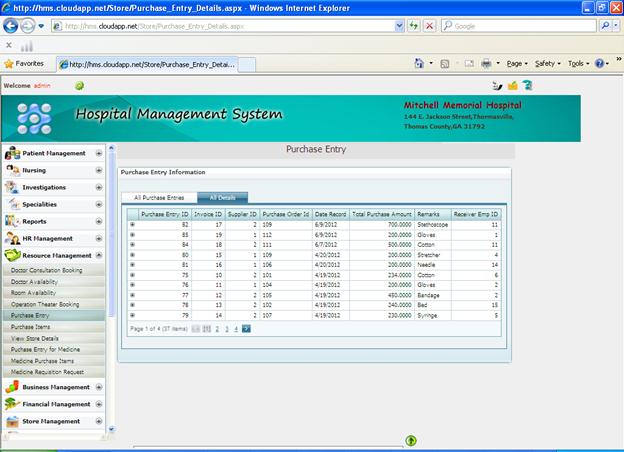Collapse the Resource Management section
The height and width of the screenshot is (452, 624).
coord(99,256)
